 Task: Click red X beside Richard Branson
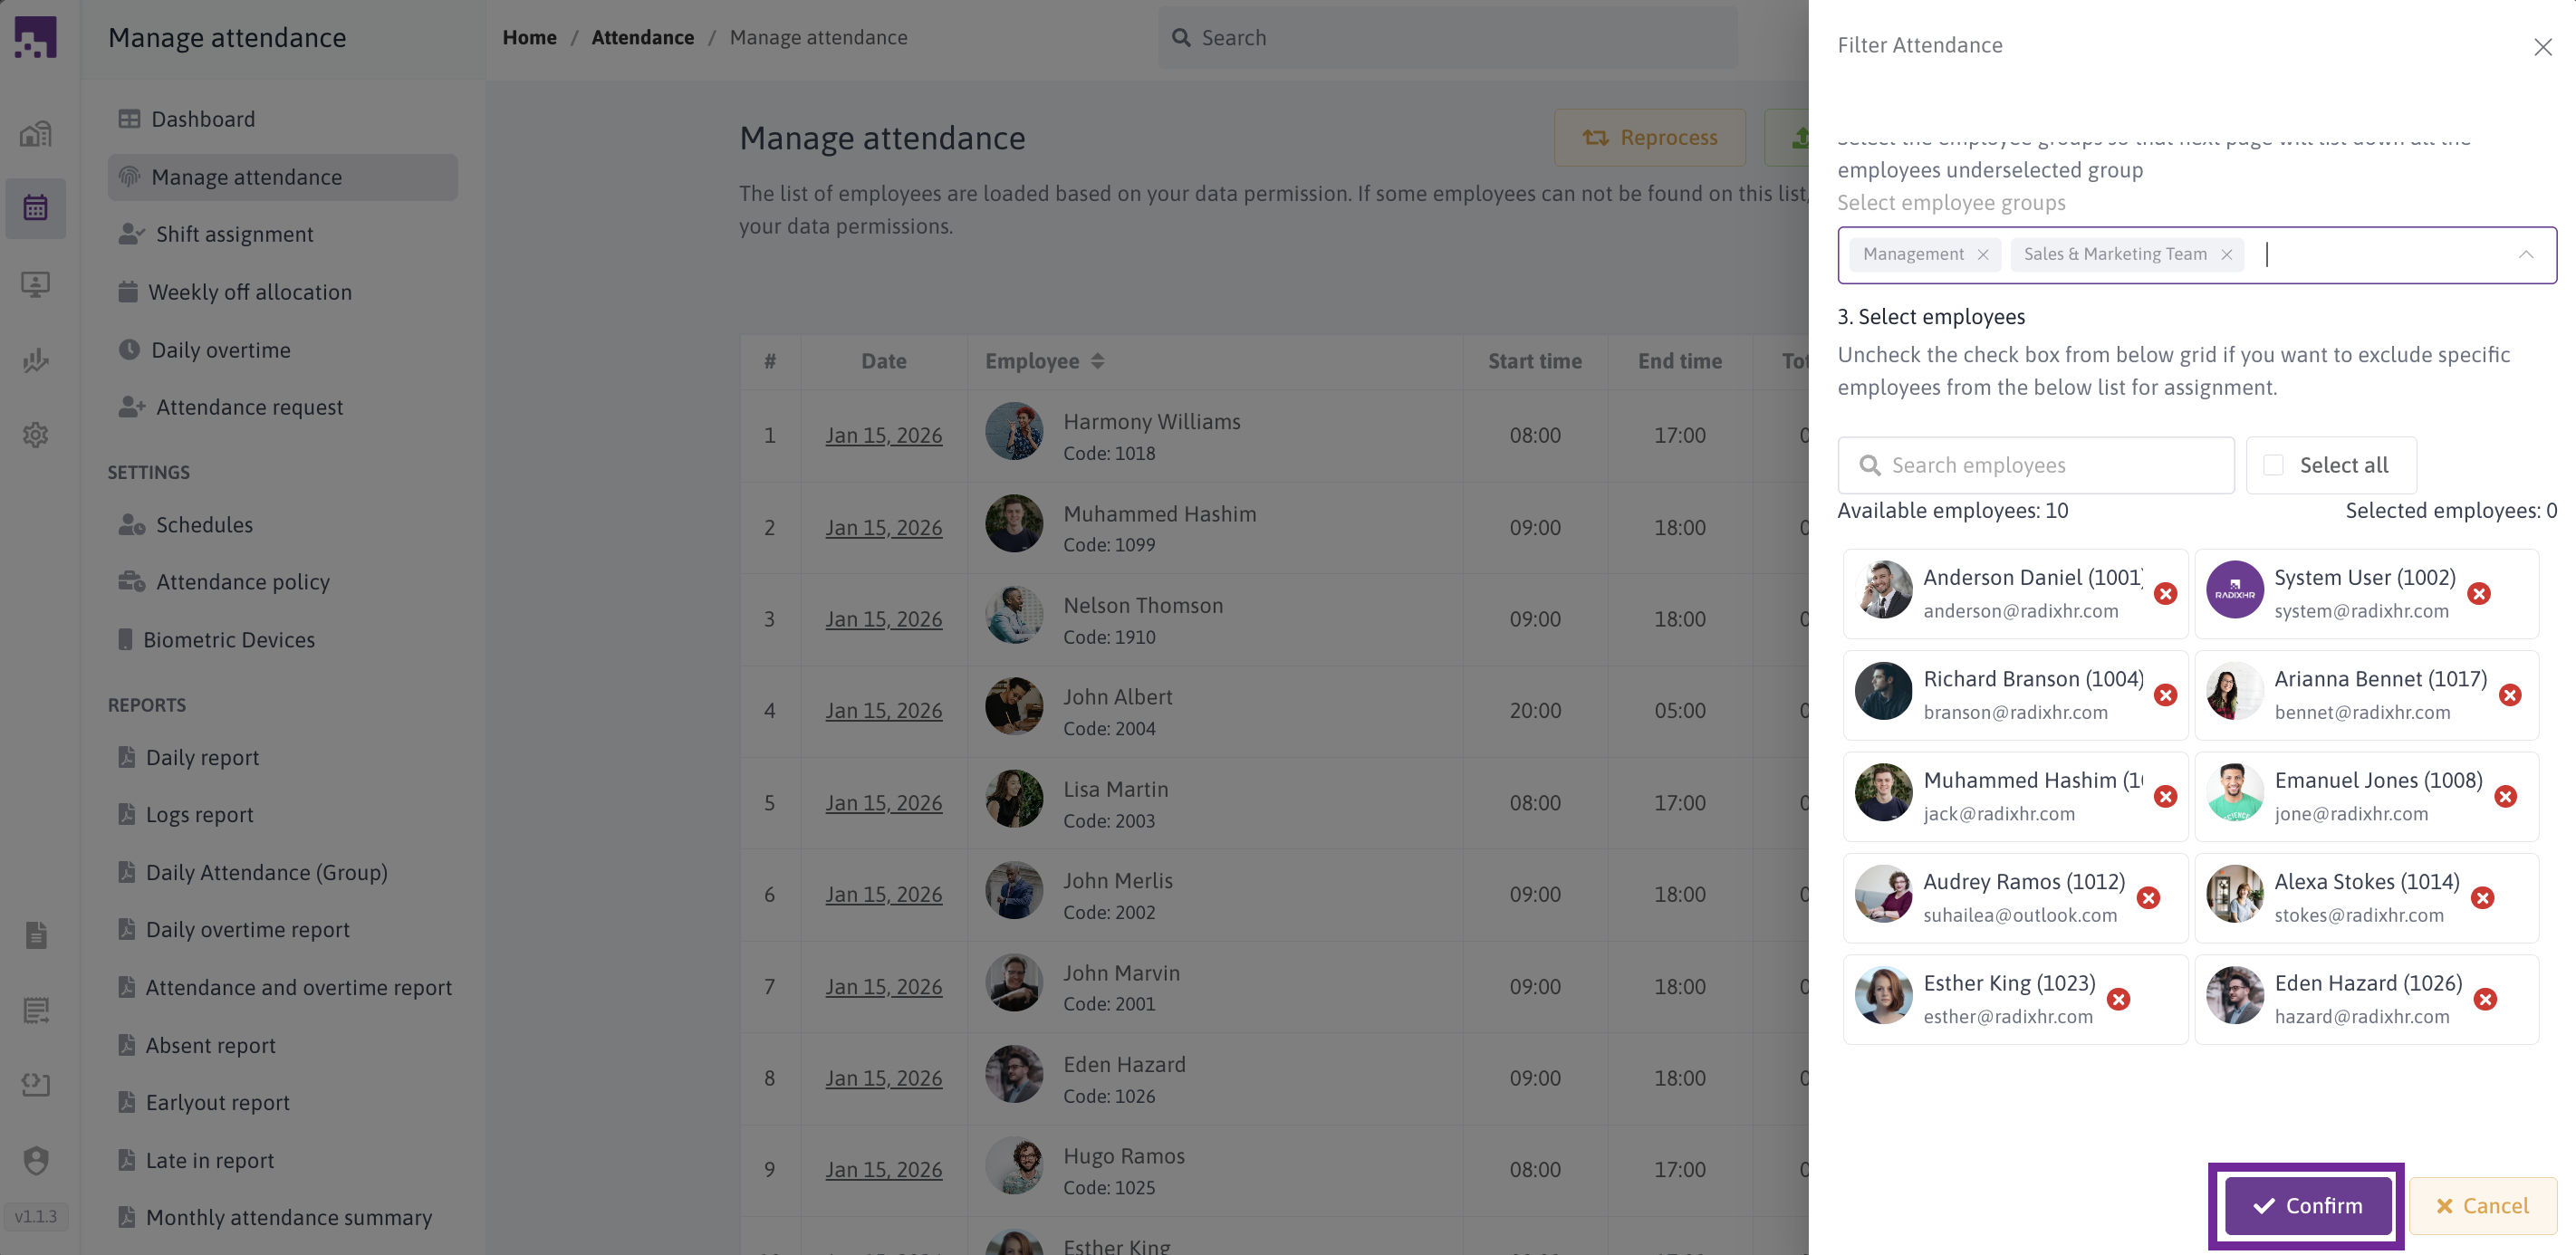(x=2165, y=695)
